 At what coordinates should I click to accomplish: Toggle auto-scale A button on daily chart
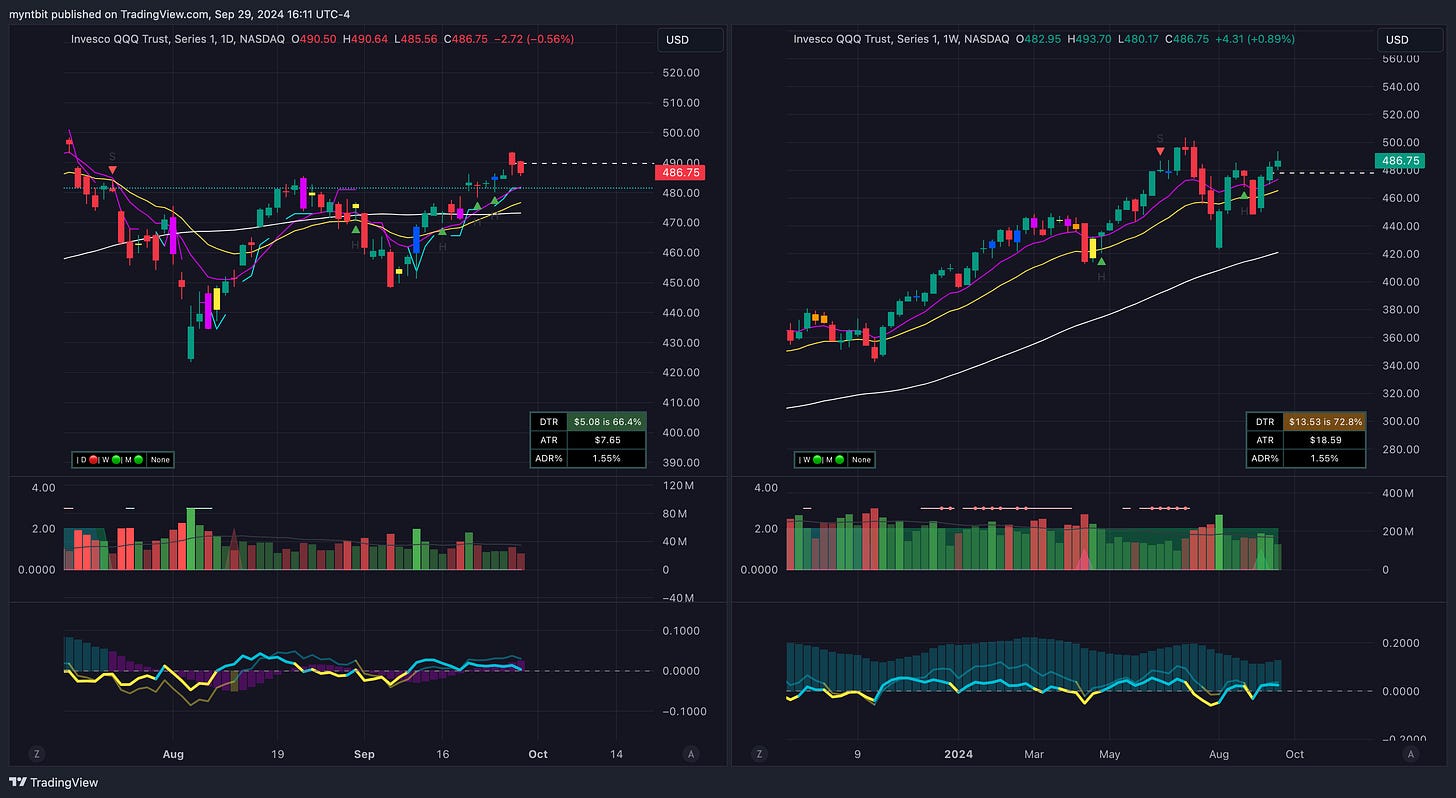(x=690, y=754)
